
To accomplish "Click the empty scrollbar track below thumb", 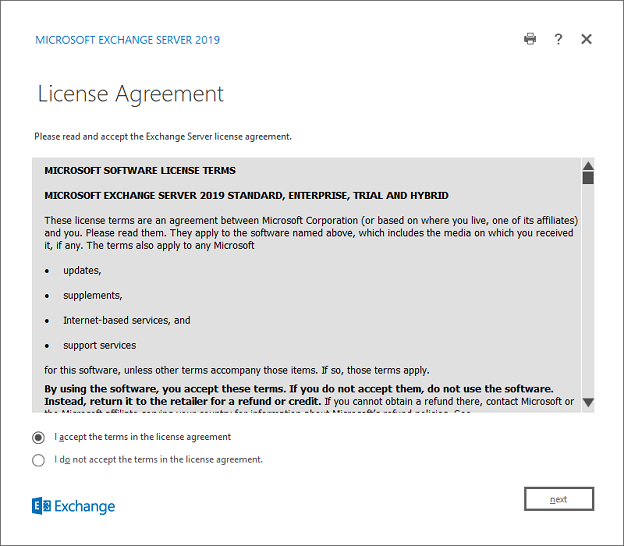I will [x=588, y=290].
